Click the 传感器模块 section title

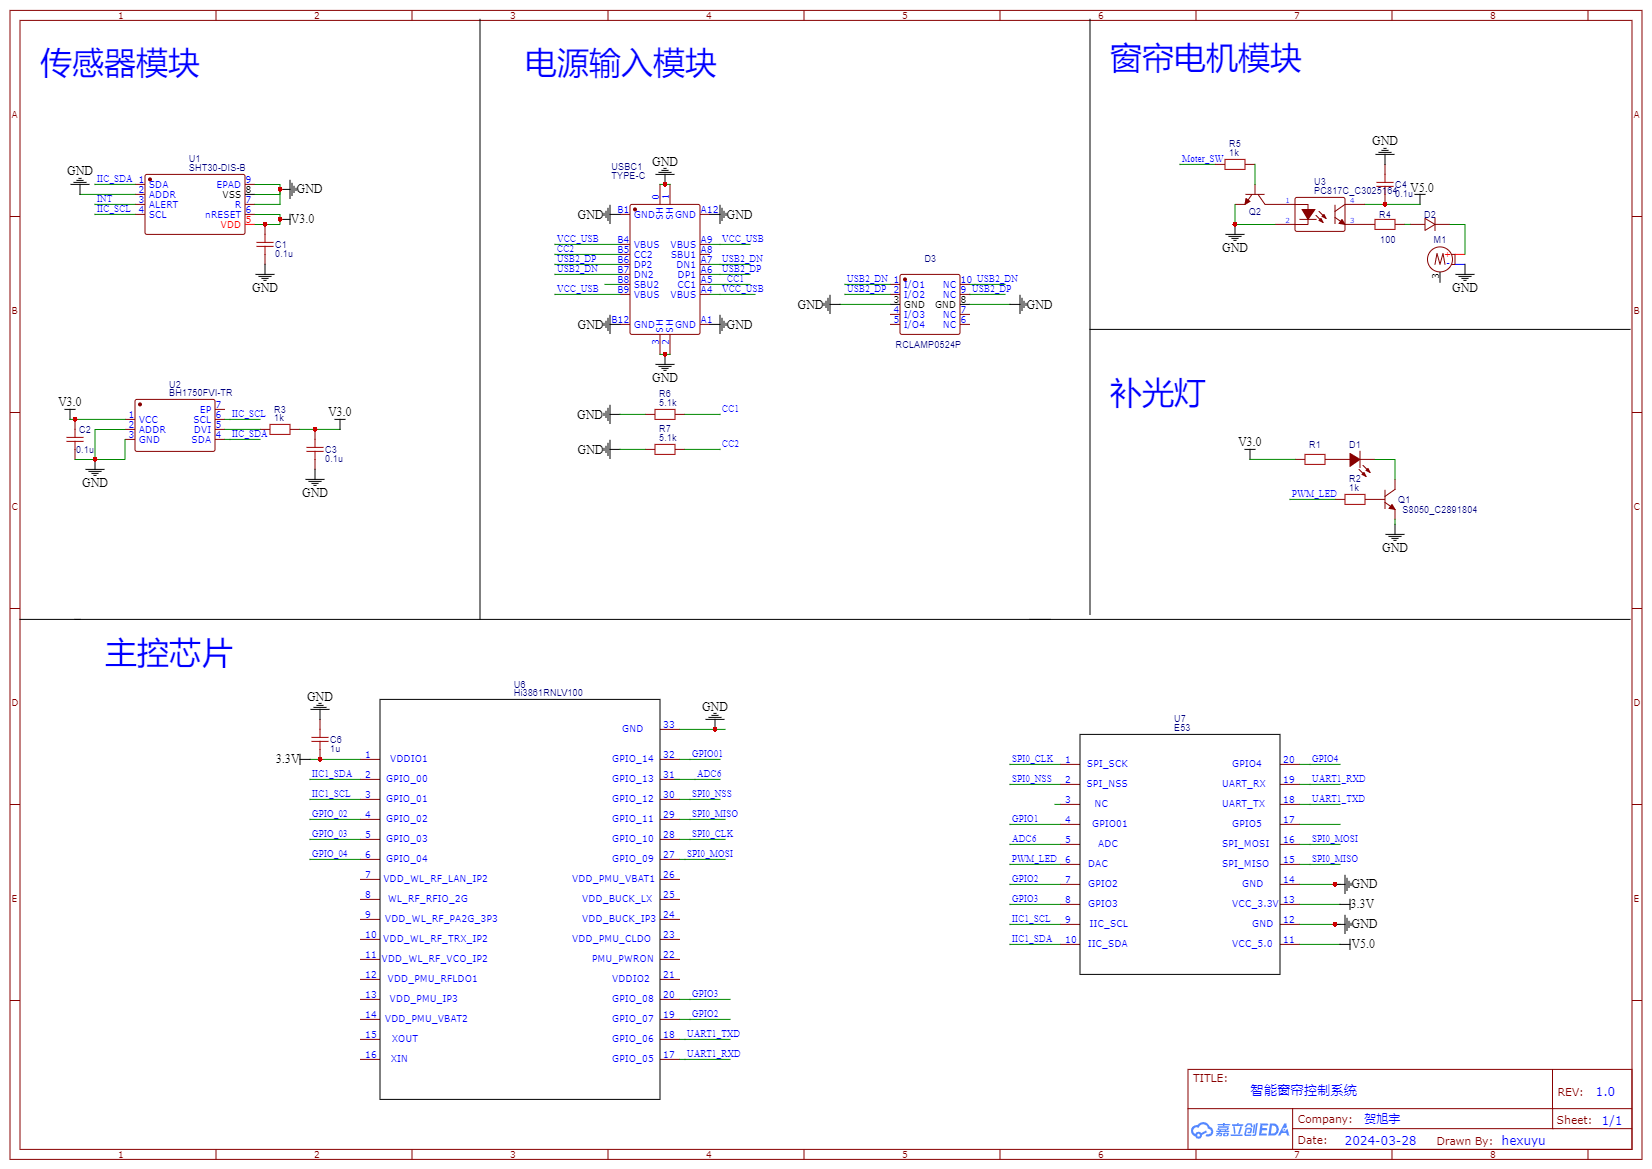pos(120,63)
